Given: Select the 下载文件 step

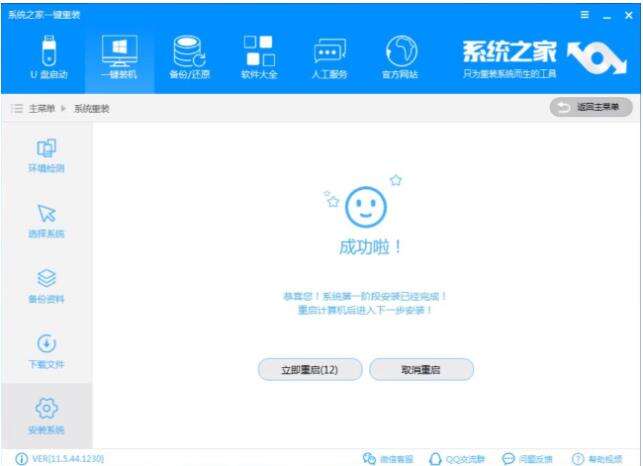Looking at the screenshot, I should (46, 352).
